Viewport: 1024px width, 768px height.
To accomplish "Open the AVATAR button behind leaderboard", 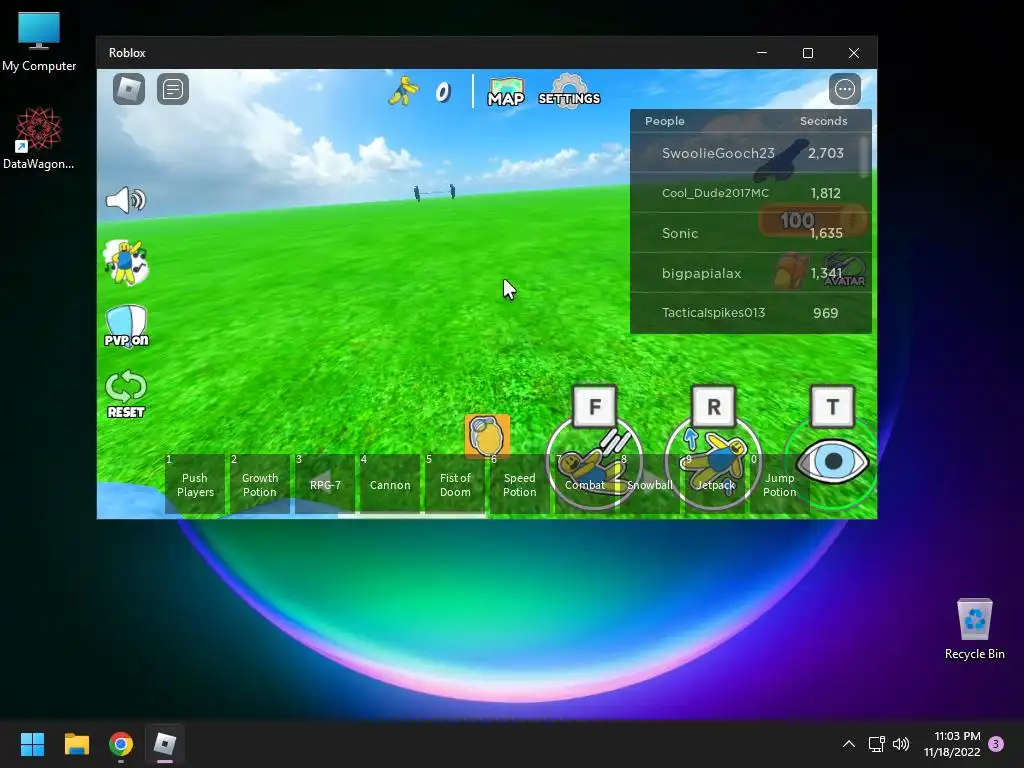I will [844, 270].
